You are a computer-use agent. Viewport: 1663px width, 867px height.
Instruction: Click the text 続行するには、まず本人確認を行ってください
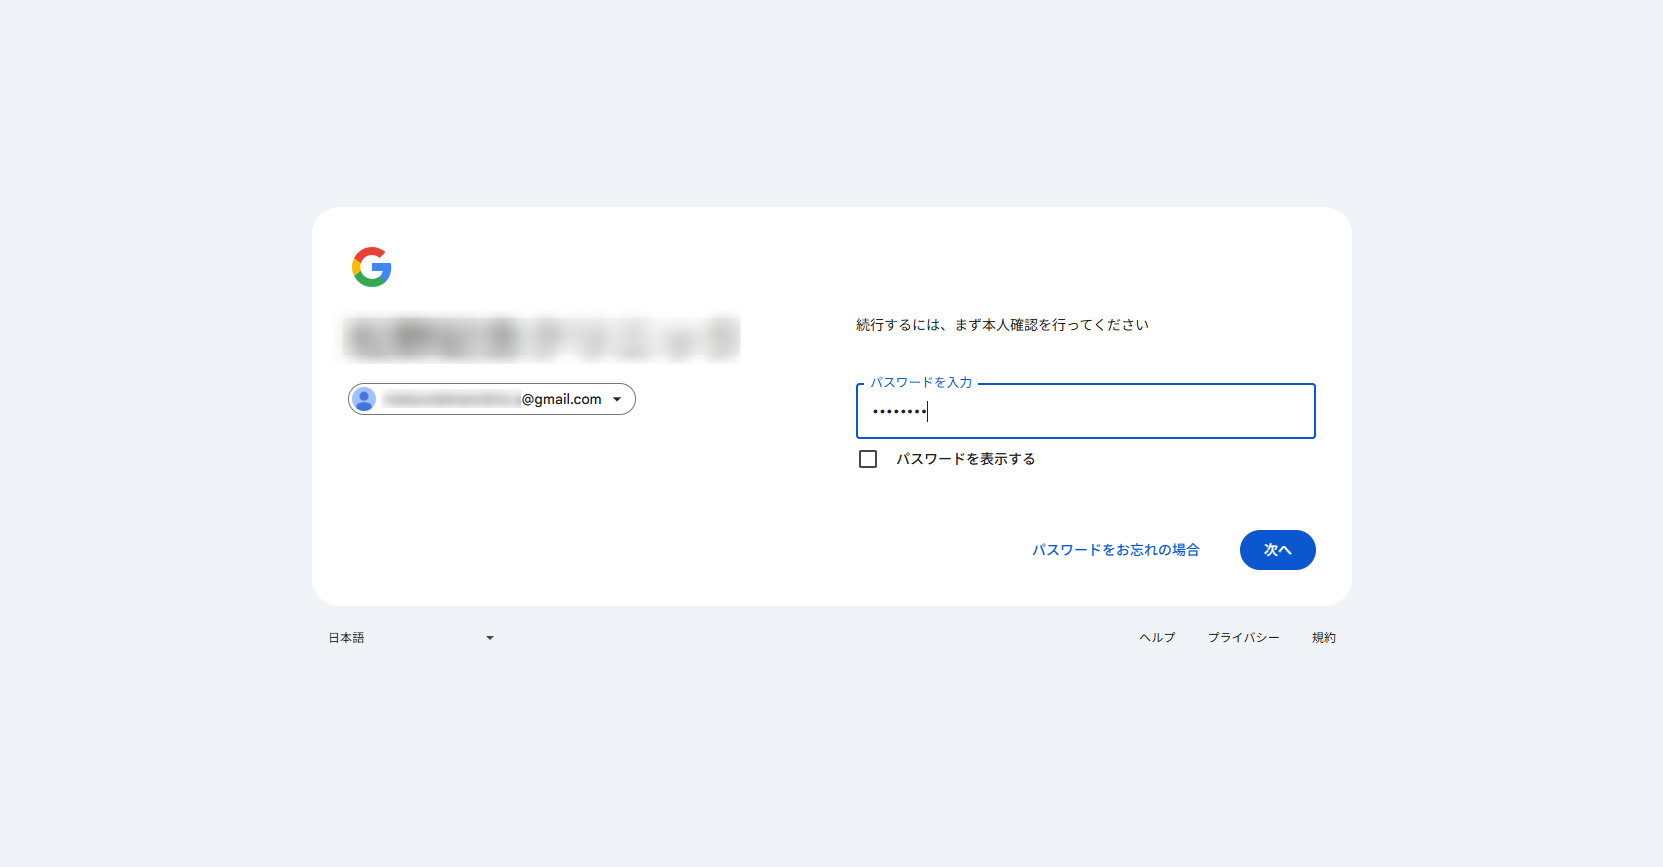point(1002,325)
